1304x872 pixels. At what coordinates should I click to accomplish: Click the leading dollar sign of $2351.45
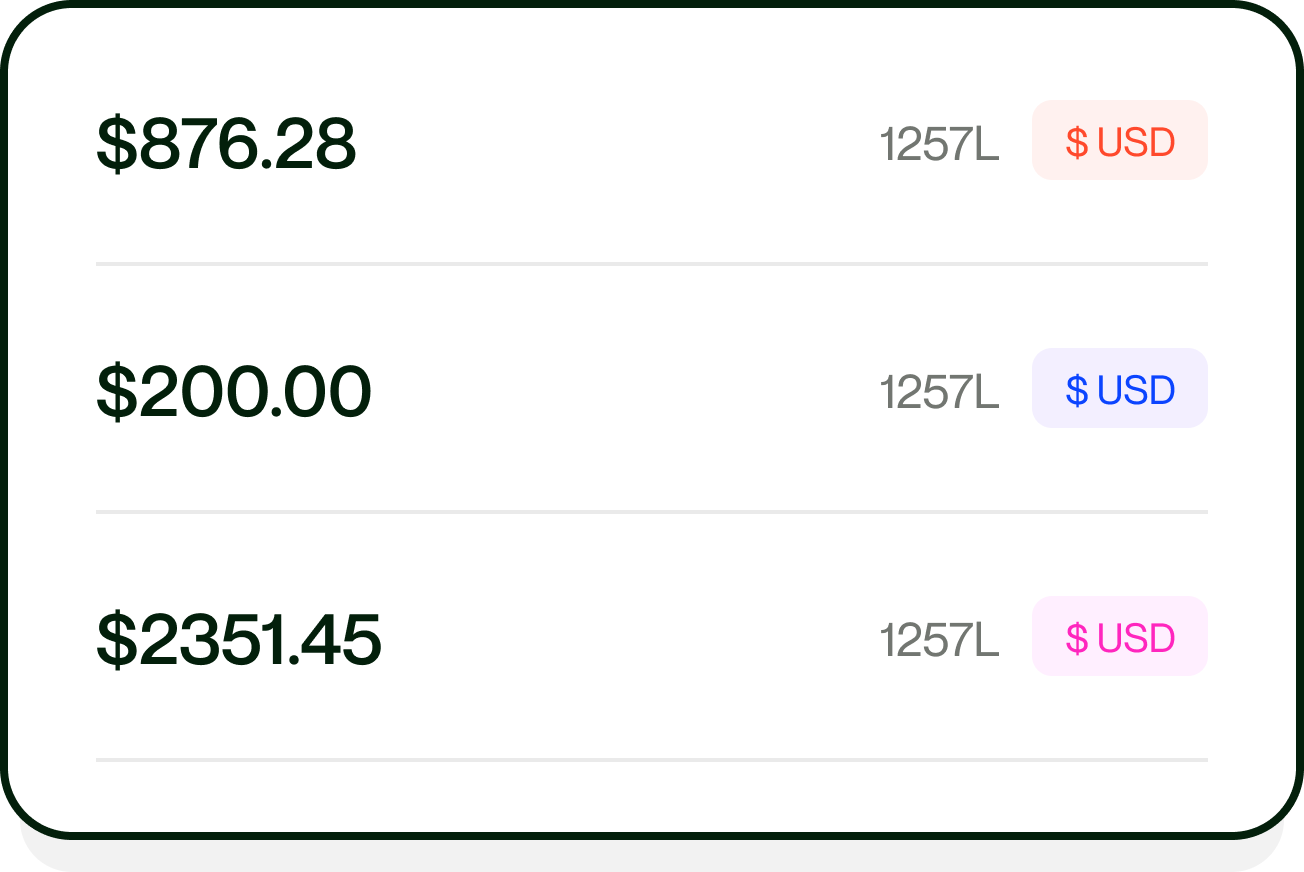pyautogui.click(x=116, y=640)
